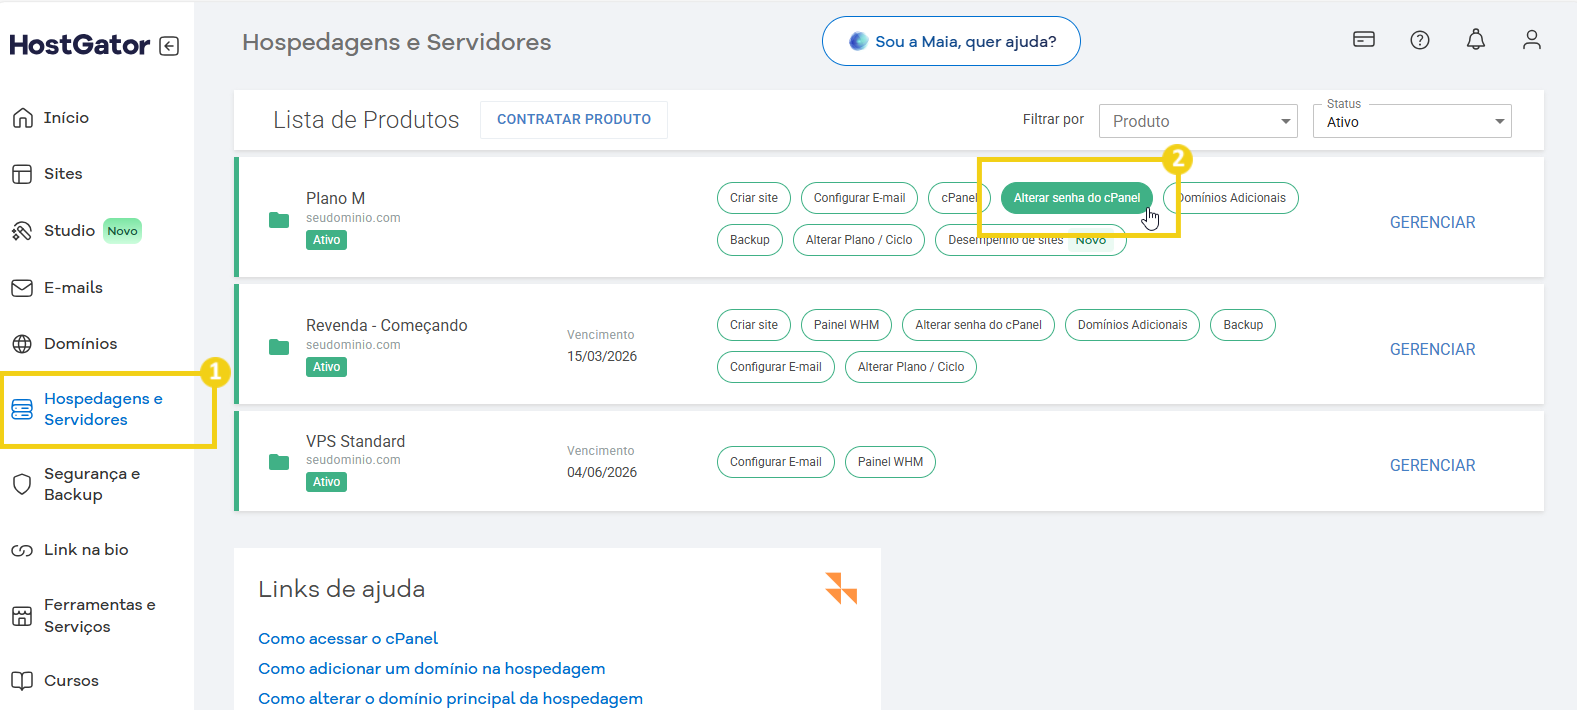Open Sites section icon in sidebar
The image size is (1577, 710).
point(22,174)
